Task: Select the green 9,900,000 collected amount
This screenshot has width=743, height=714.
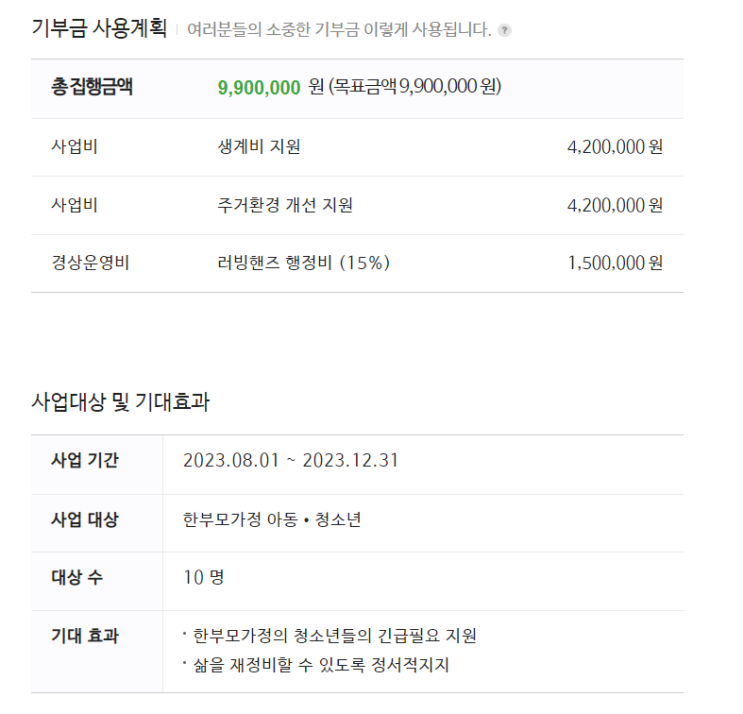Action: tap(259, 88)
